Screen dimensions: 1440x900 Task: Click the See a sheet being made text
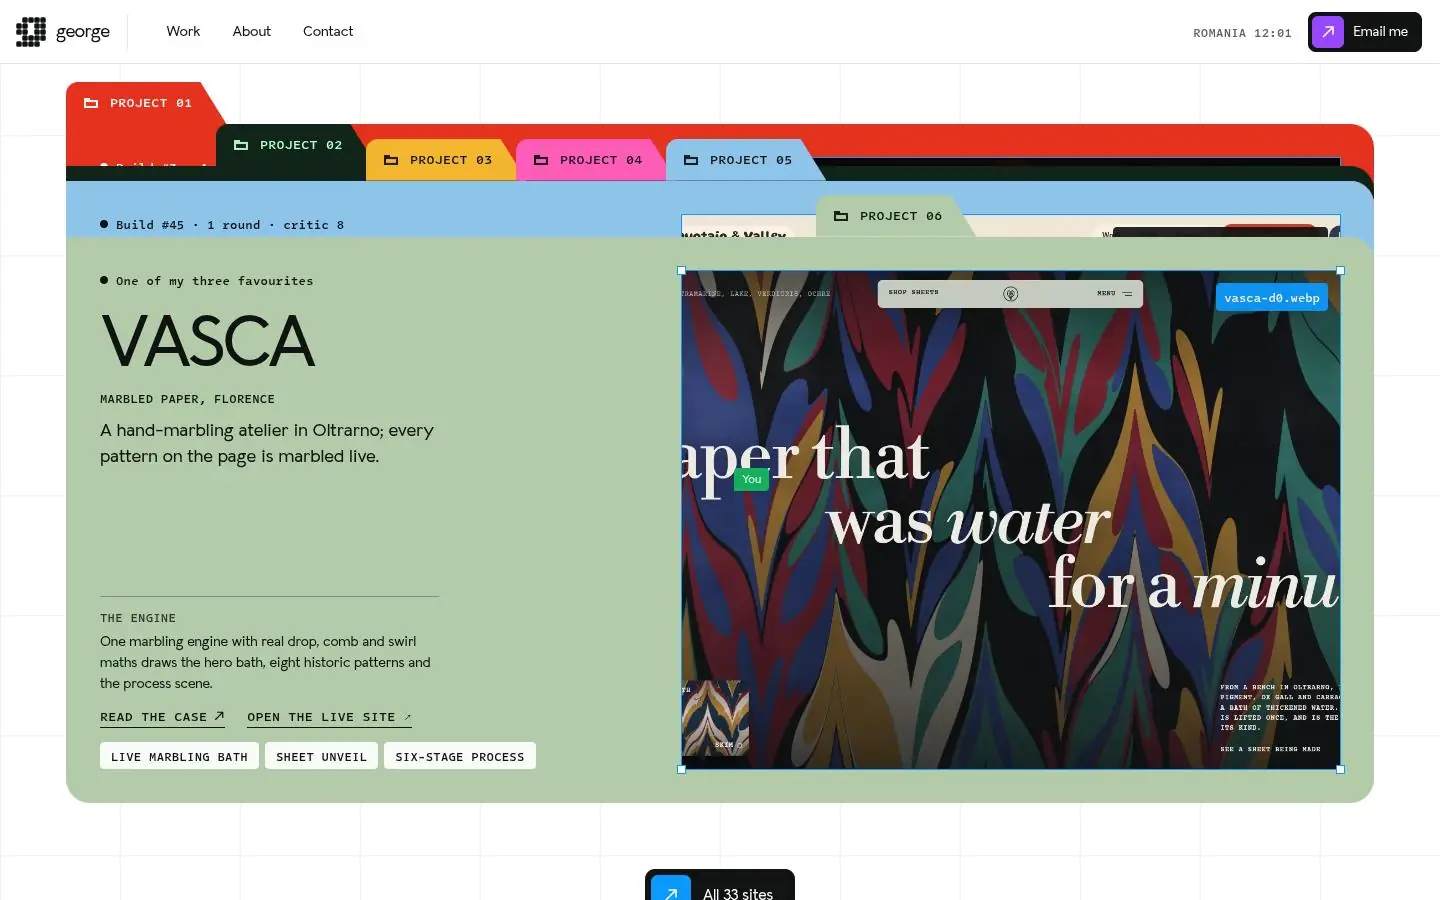pos(1270,749)
